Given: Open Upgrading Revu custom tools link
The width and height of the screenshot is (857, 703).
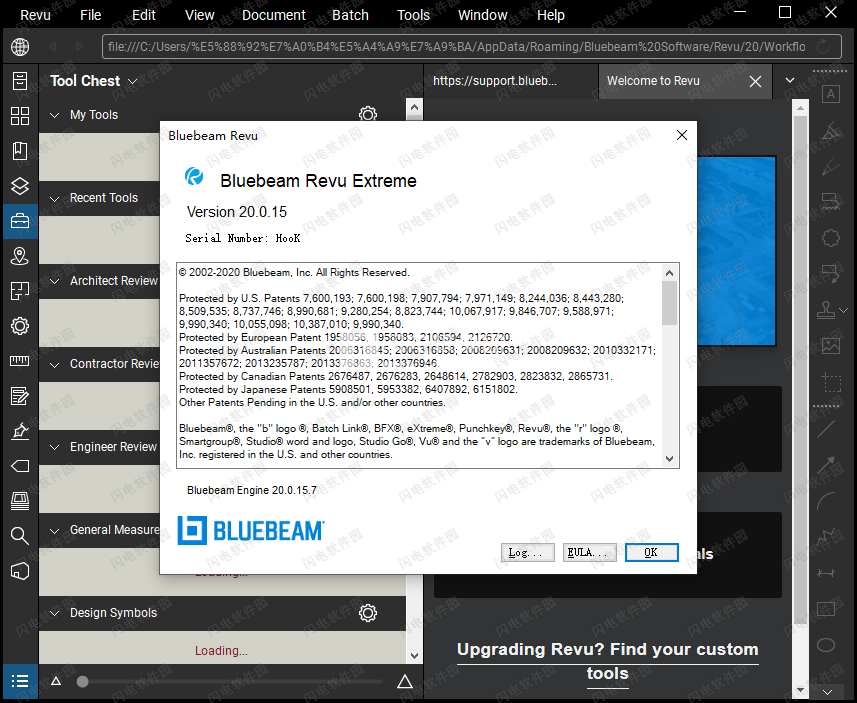Looking at the screenshot, I should pos(607,661).
